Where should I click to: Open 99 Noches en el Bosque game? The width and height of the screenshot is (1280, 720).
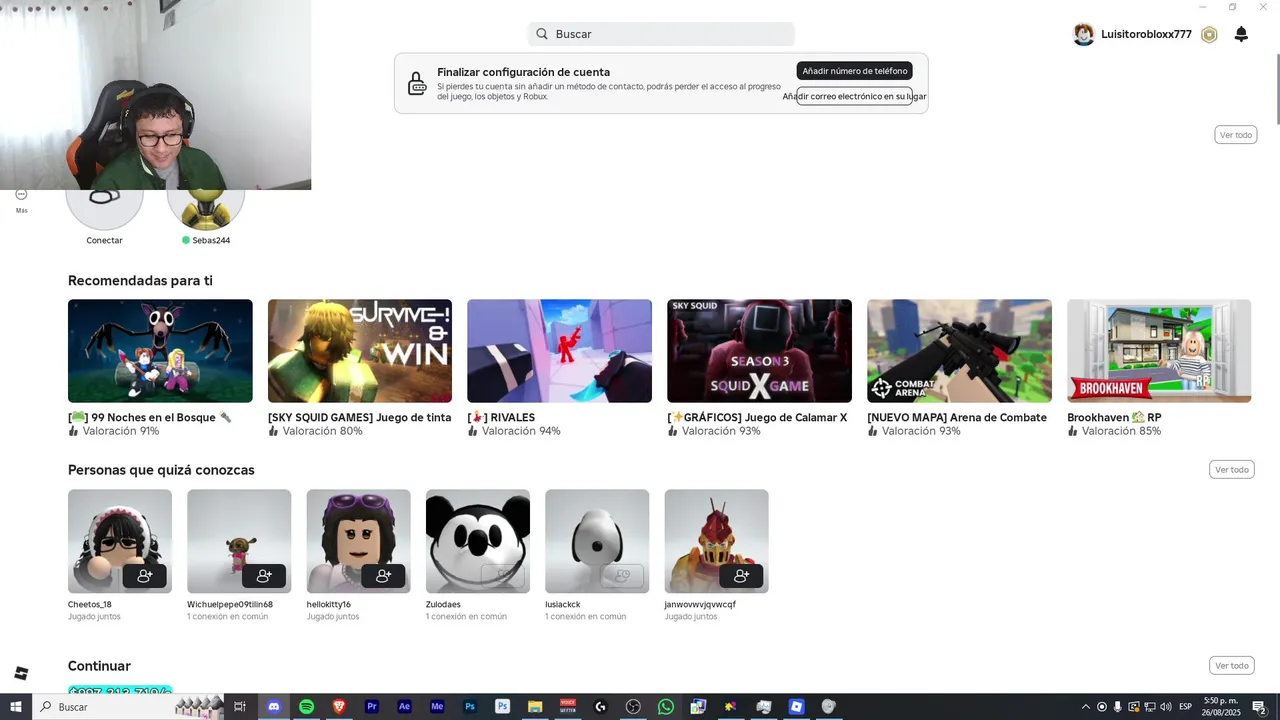[160, 351]
